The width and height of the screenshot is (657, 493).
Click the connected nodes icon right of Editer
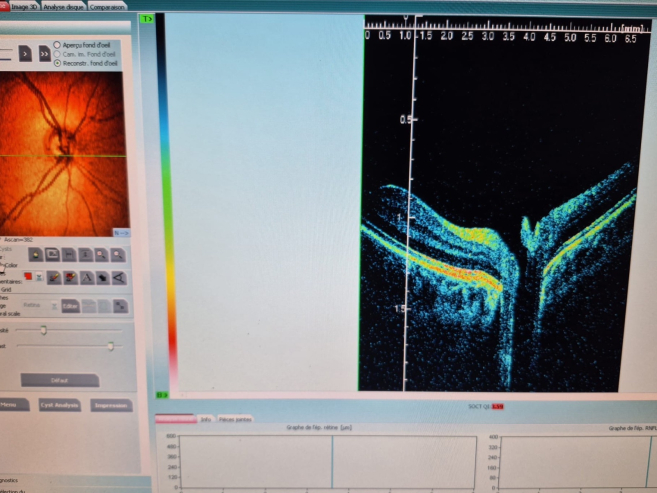pyautogui.click(x=121, y=306)
